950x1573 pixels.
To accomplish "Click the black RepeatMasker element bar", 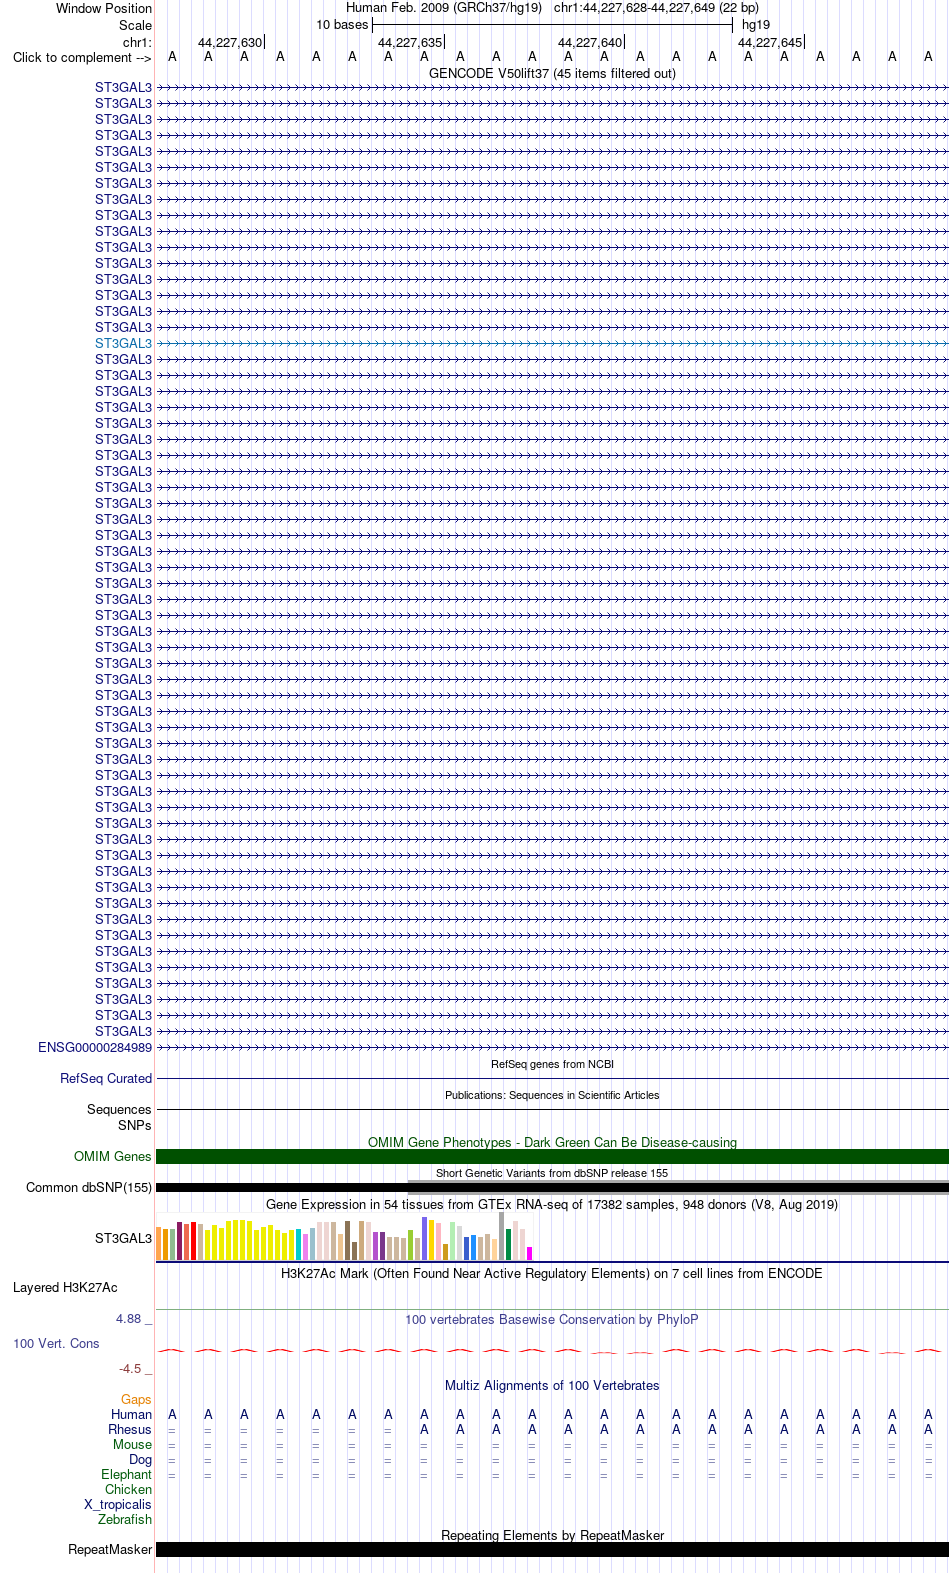I will [552, 1549].
